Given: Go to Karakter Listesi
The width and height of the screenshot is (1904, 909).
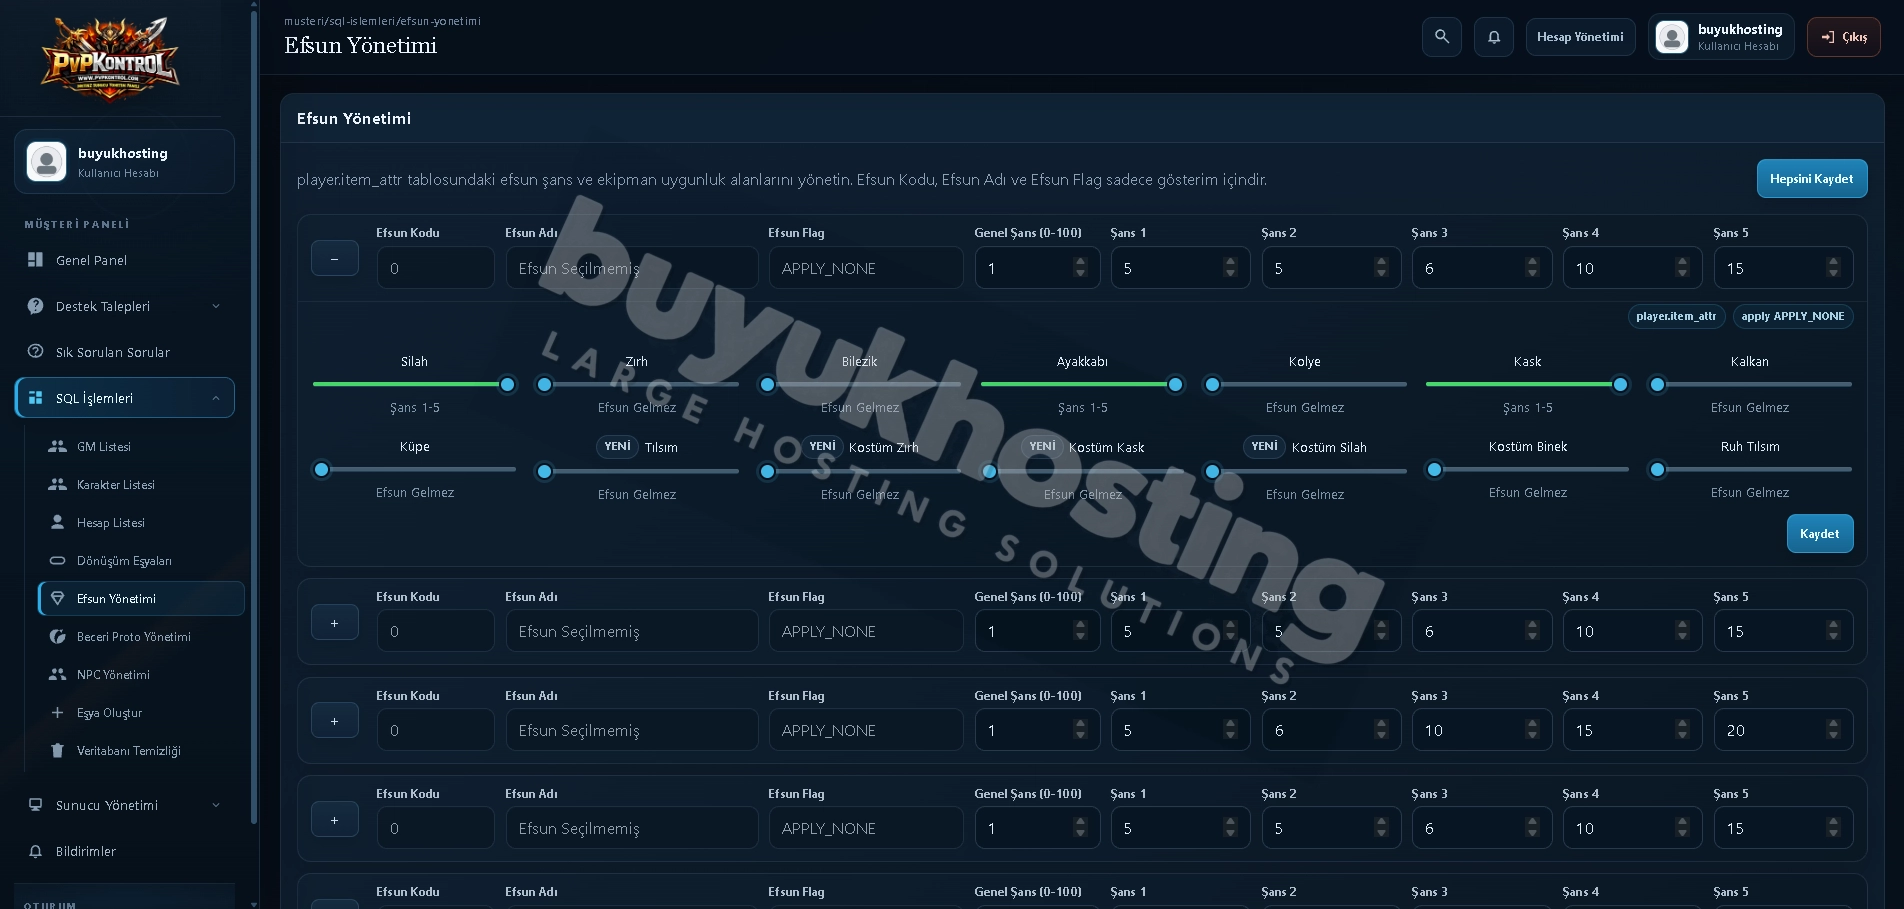Looking at the screenshot, I should click(x=141, y=485).
